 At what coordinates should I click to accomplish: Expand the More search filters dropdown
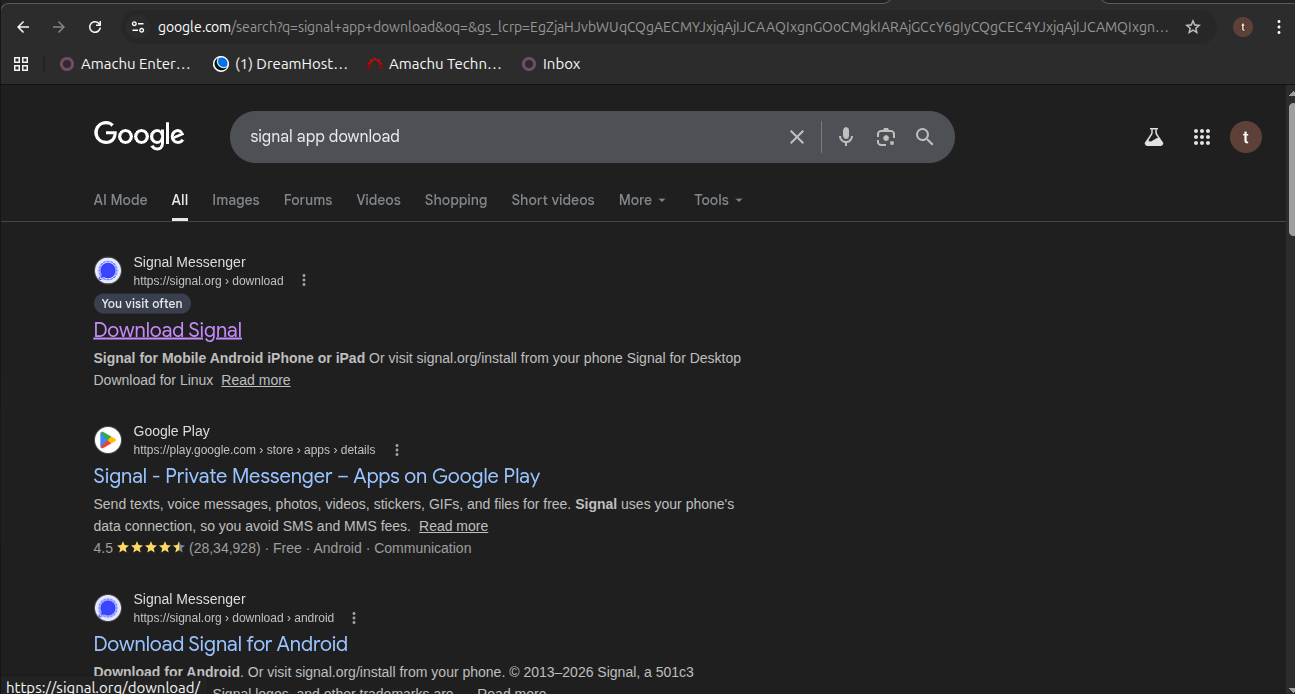642,200
